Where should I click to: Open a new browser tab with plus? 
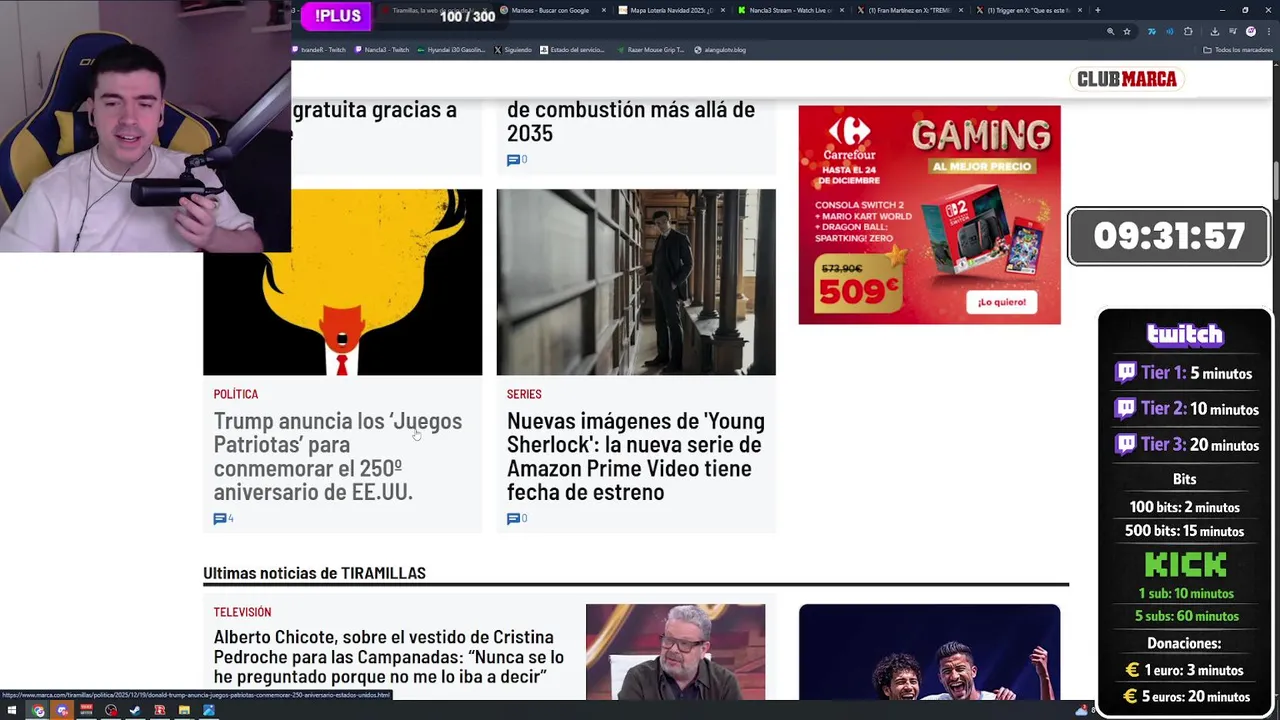tap(1097, 10)
